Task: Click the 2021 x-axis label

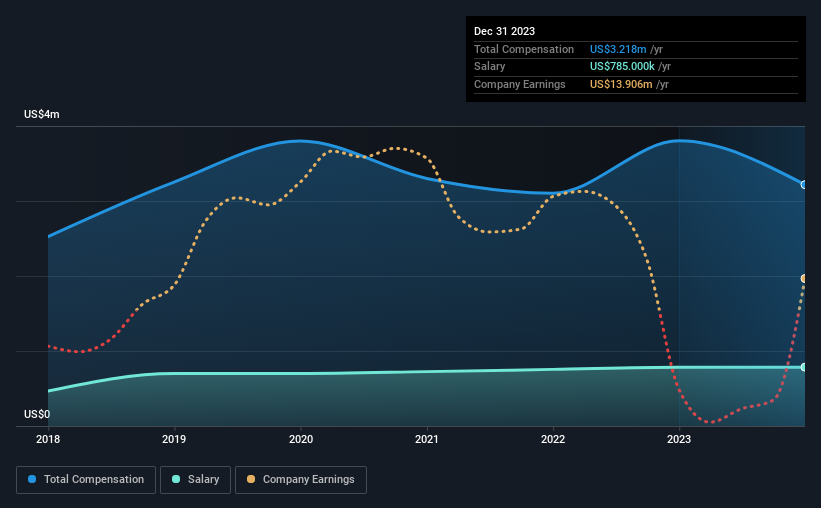Action: point(427,439)
